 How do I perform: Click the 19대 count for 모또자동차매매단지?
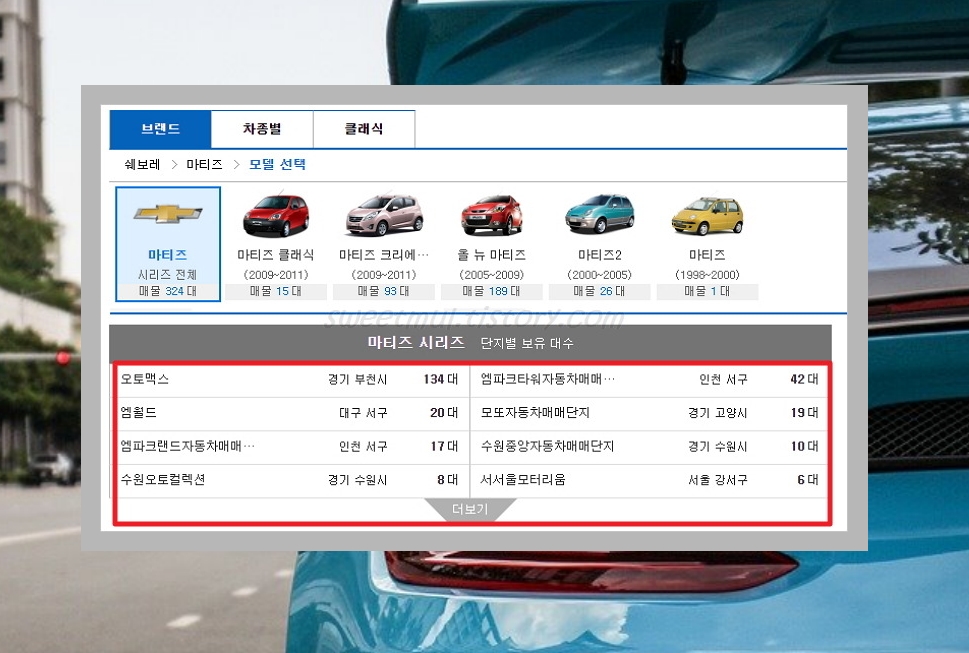[x=804, y=413]
